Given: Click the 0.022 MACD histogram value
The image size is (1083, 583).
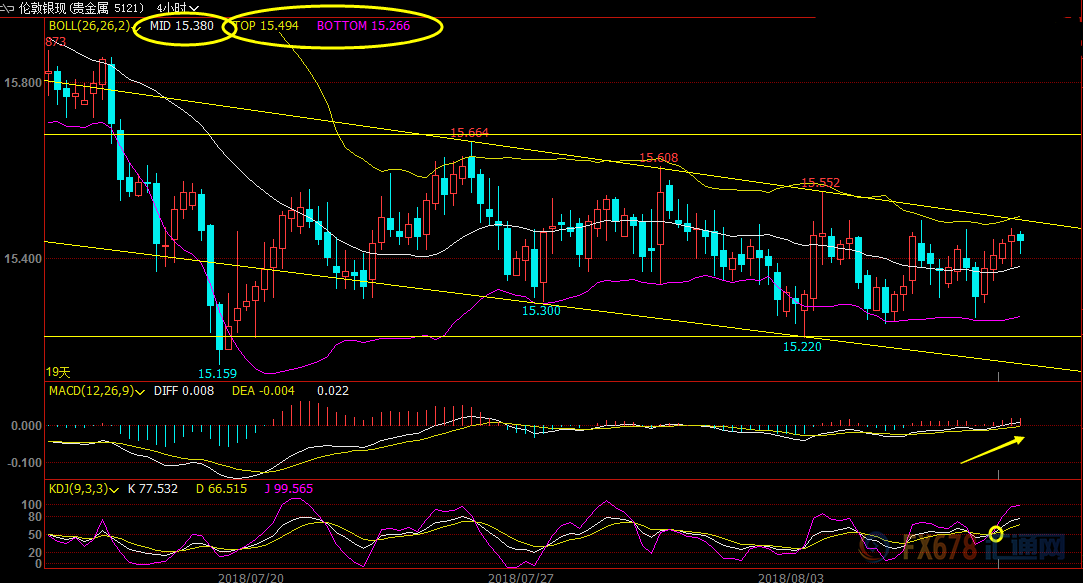Looking at the screenshot, I should (333, 391).
